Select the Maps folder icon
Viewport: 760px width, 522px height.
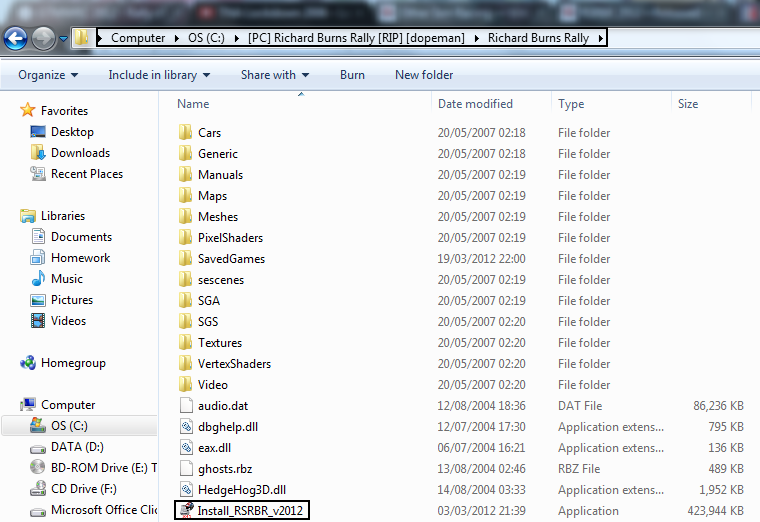[185, 195]
